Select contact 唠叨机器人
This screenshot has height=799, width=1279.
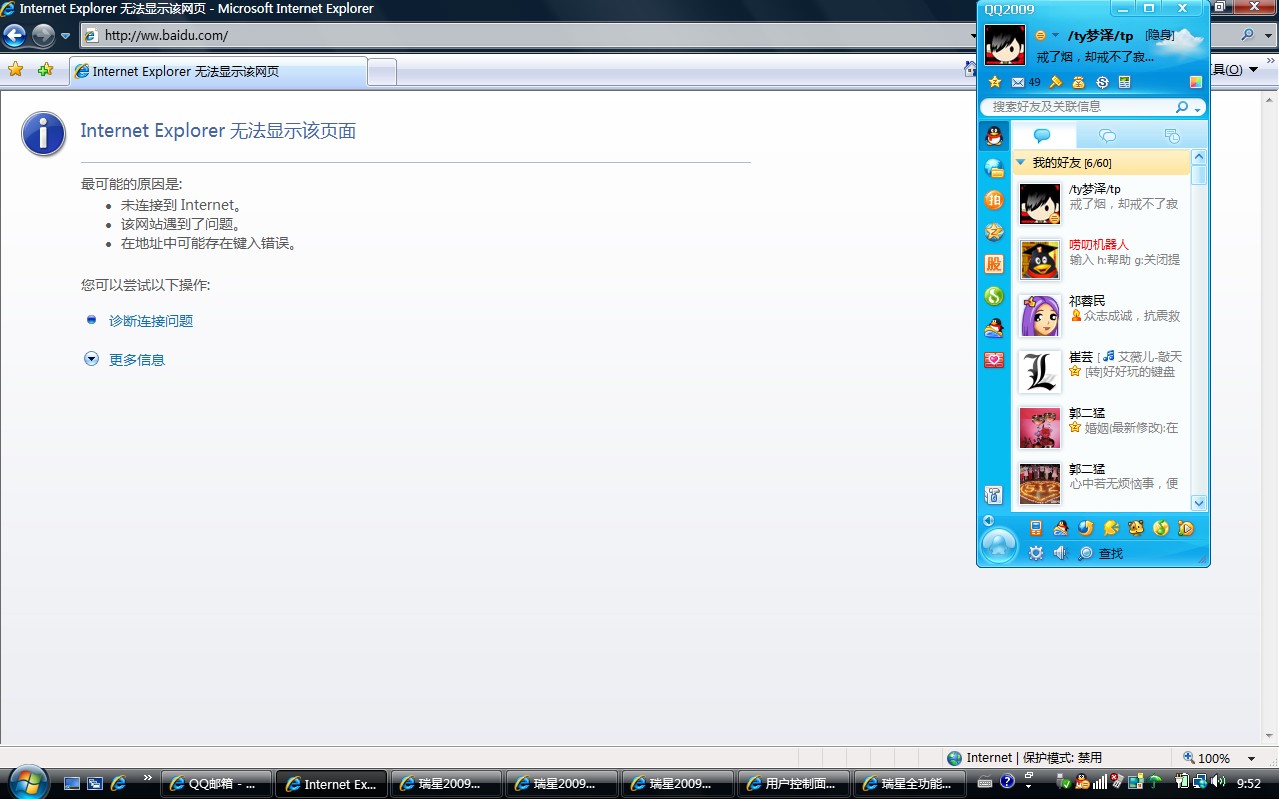click(x=1100, y=259)
